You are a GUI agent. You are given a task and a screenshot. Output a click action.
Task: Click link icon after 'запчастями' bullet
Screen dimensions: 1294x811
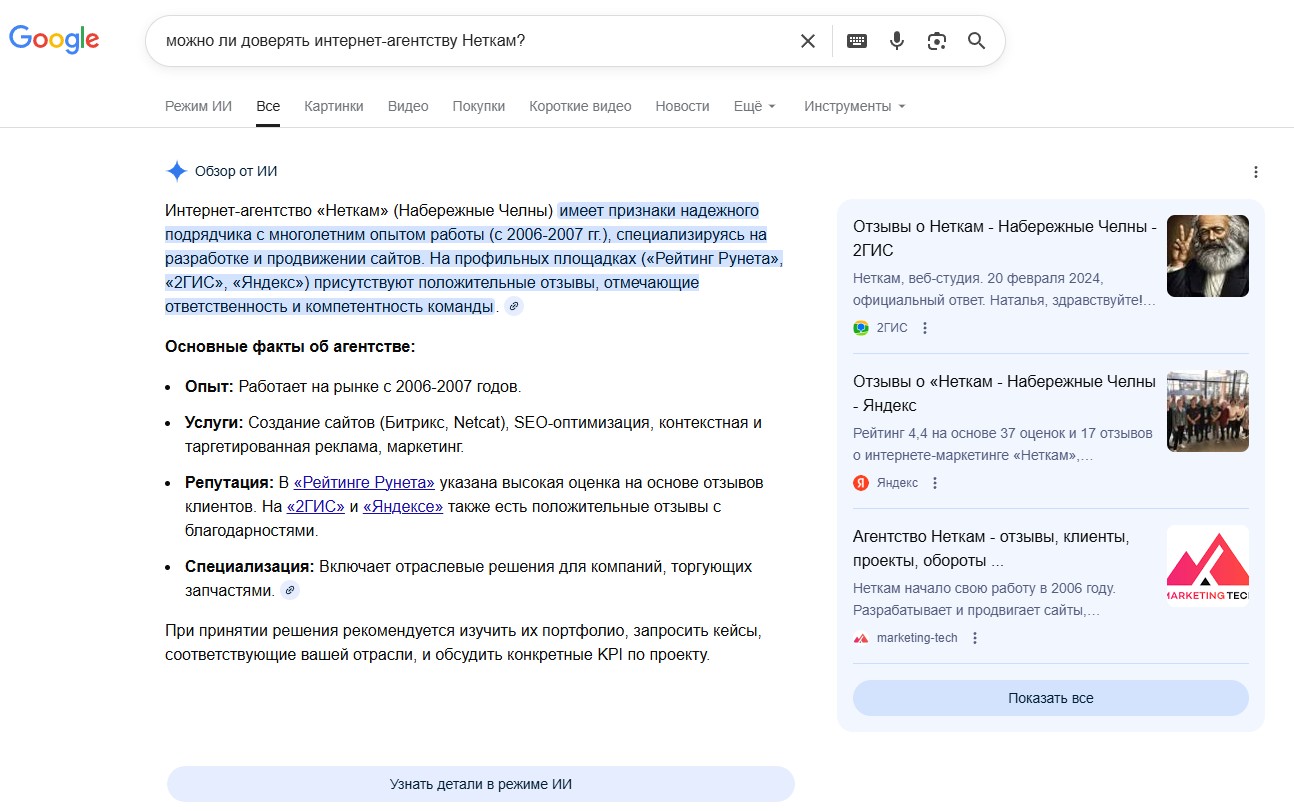point(290,591)
